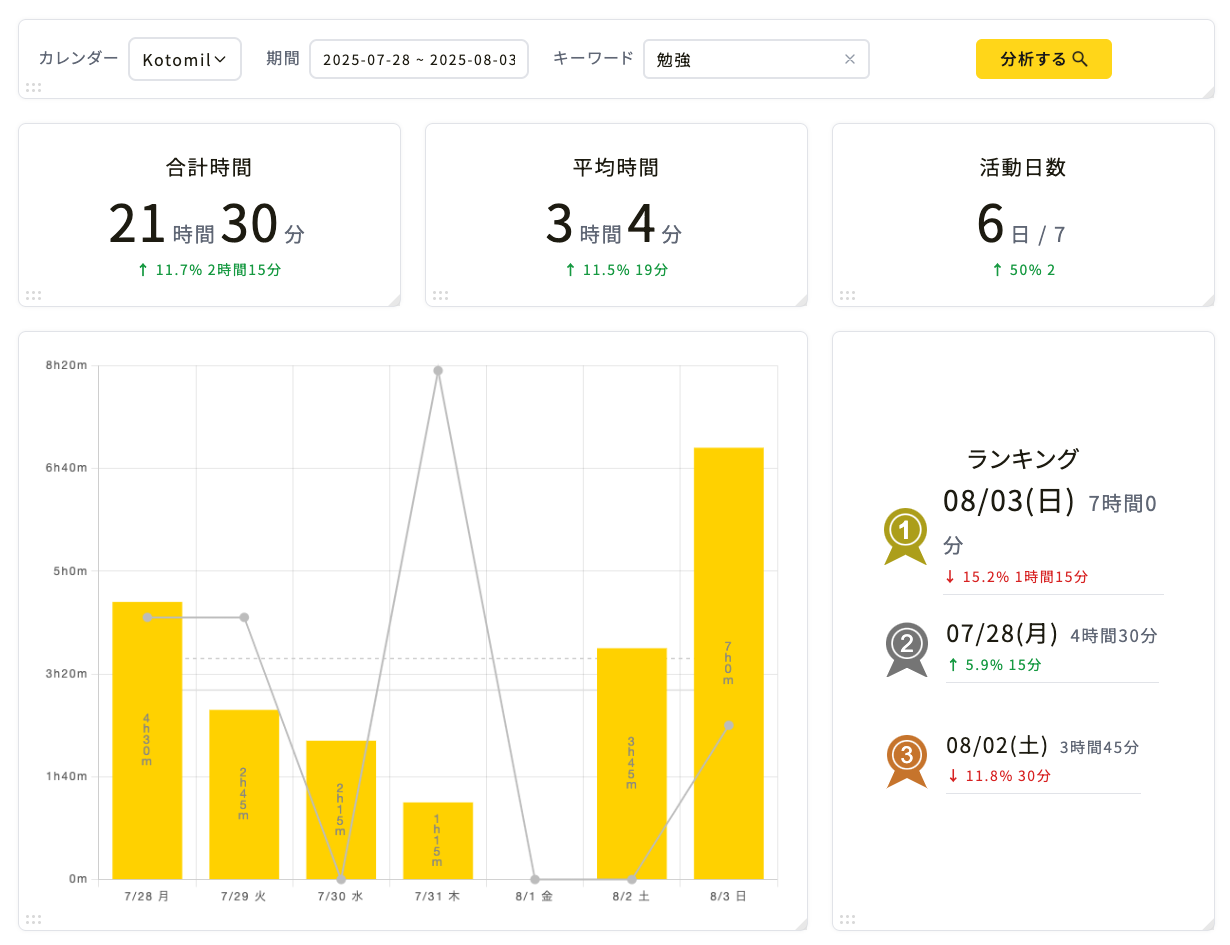Click the 活動日数 card corner resize grip

coord(1208,300)
